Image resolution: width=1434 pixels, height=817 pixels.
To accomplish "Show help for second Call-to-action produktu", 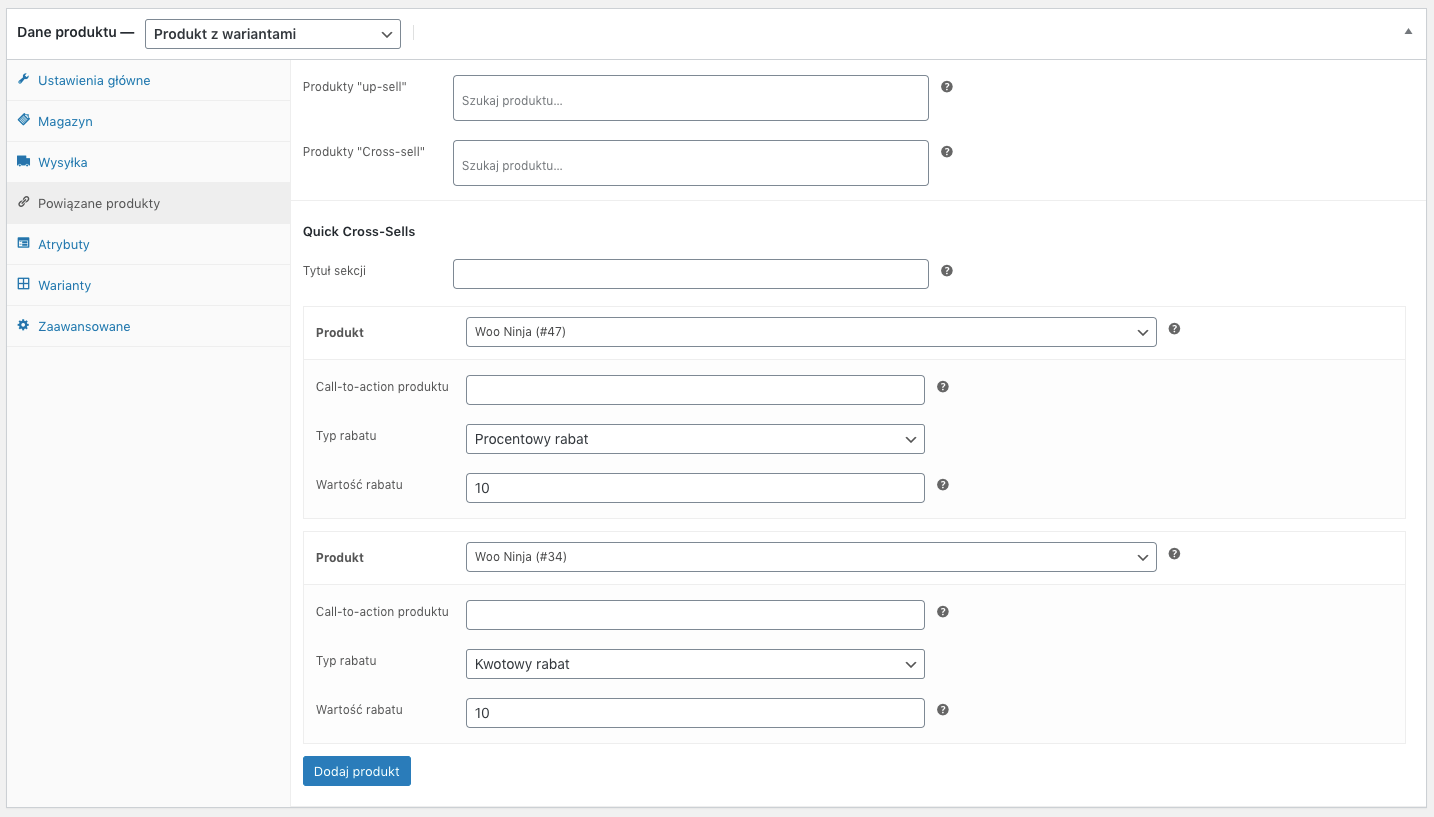I will tap(943, 612).
